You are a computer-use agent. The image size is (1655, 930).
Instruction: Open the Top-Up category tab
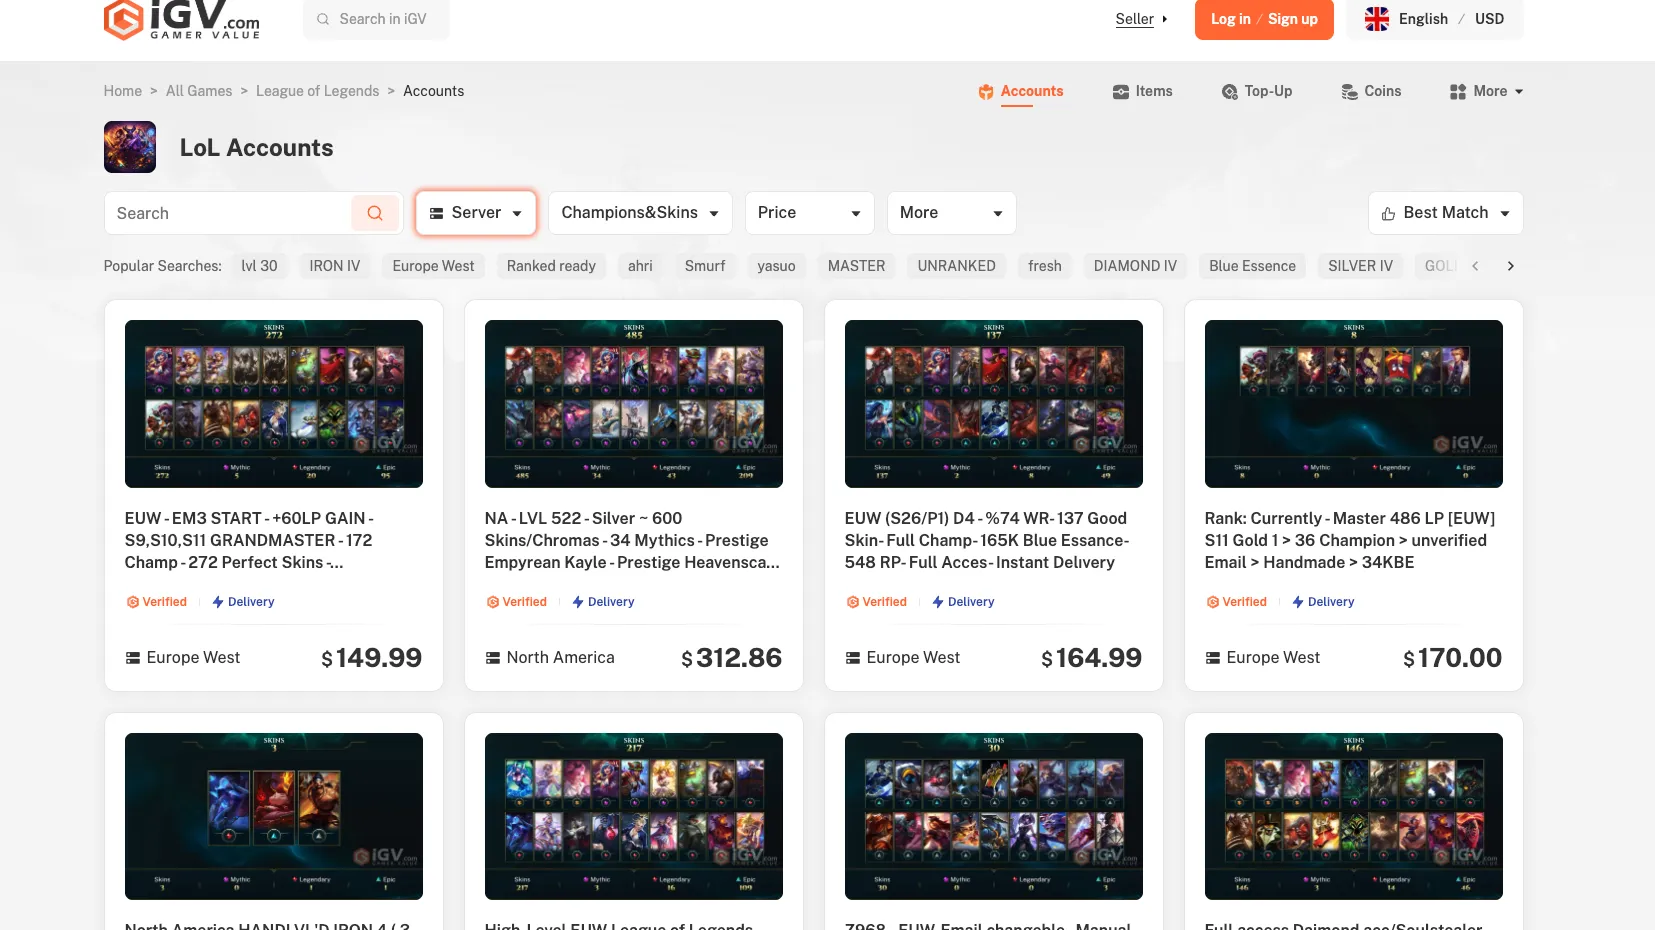(x=1257, y=91)
